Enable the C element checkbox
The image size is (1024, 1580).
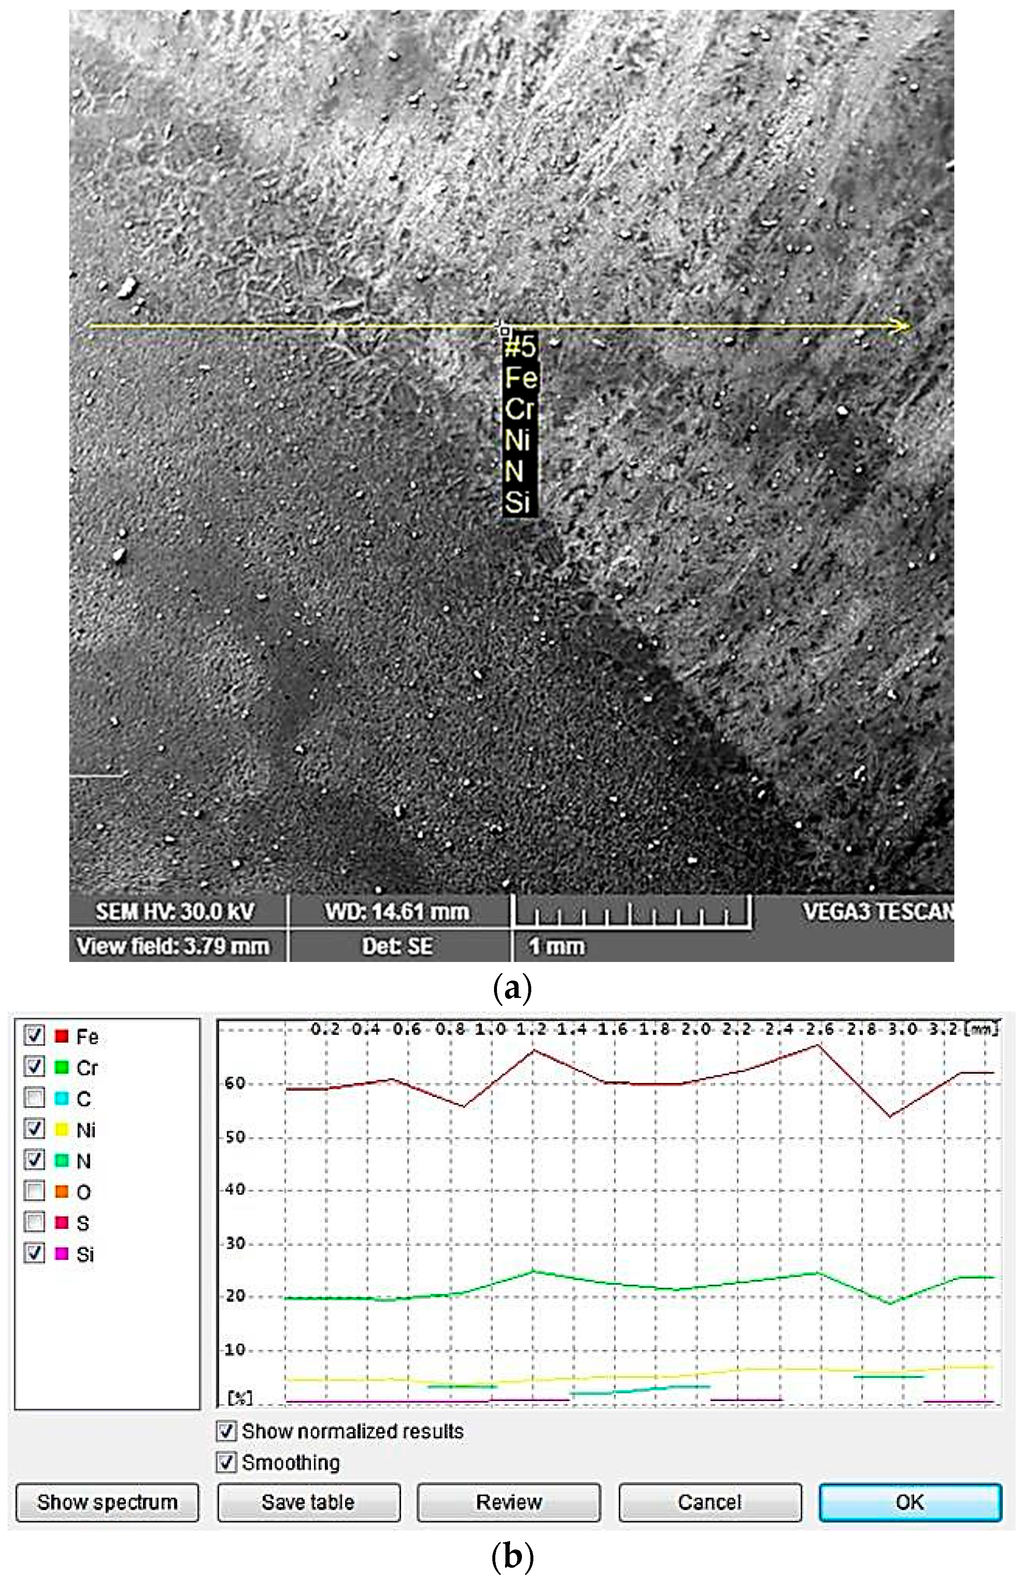tap(35, 1098)
